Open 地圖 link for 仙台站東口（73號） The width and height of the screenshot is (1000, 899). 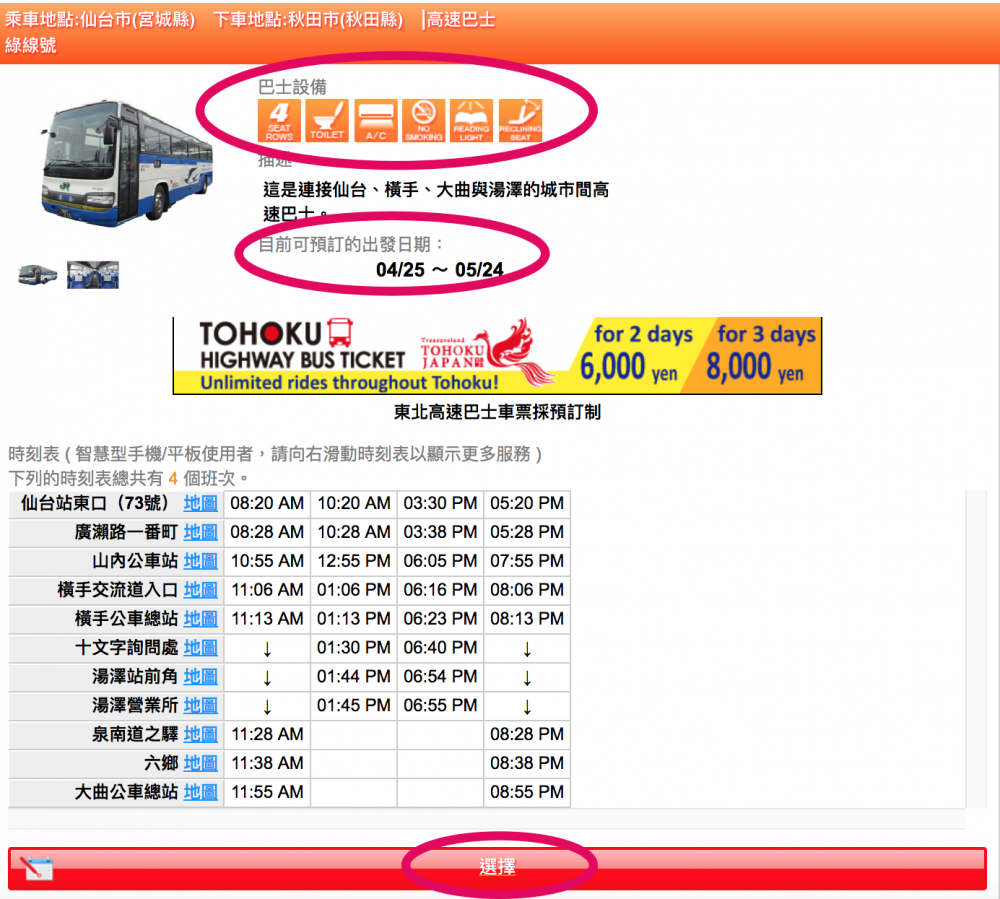(x=200, y=504)
